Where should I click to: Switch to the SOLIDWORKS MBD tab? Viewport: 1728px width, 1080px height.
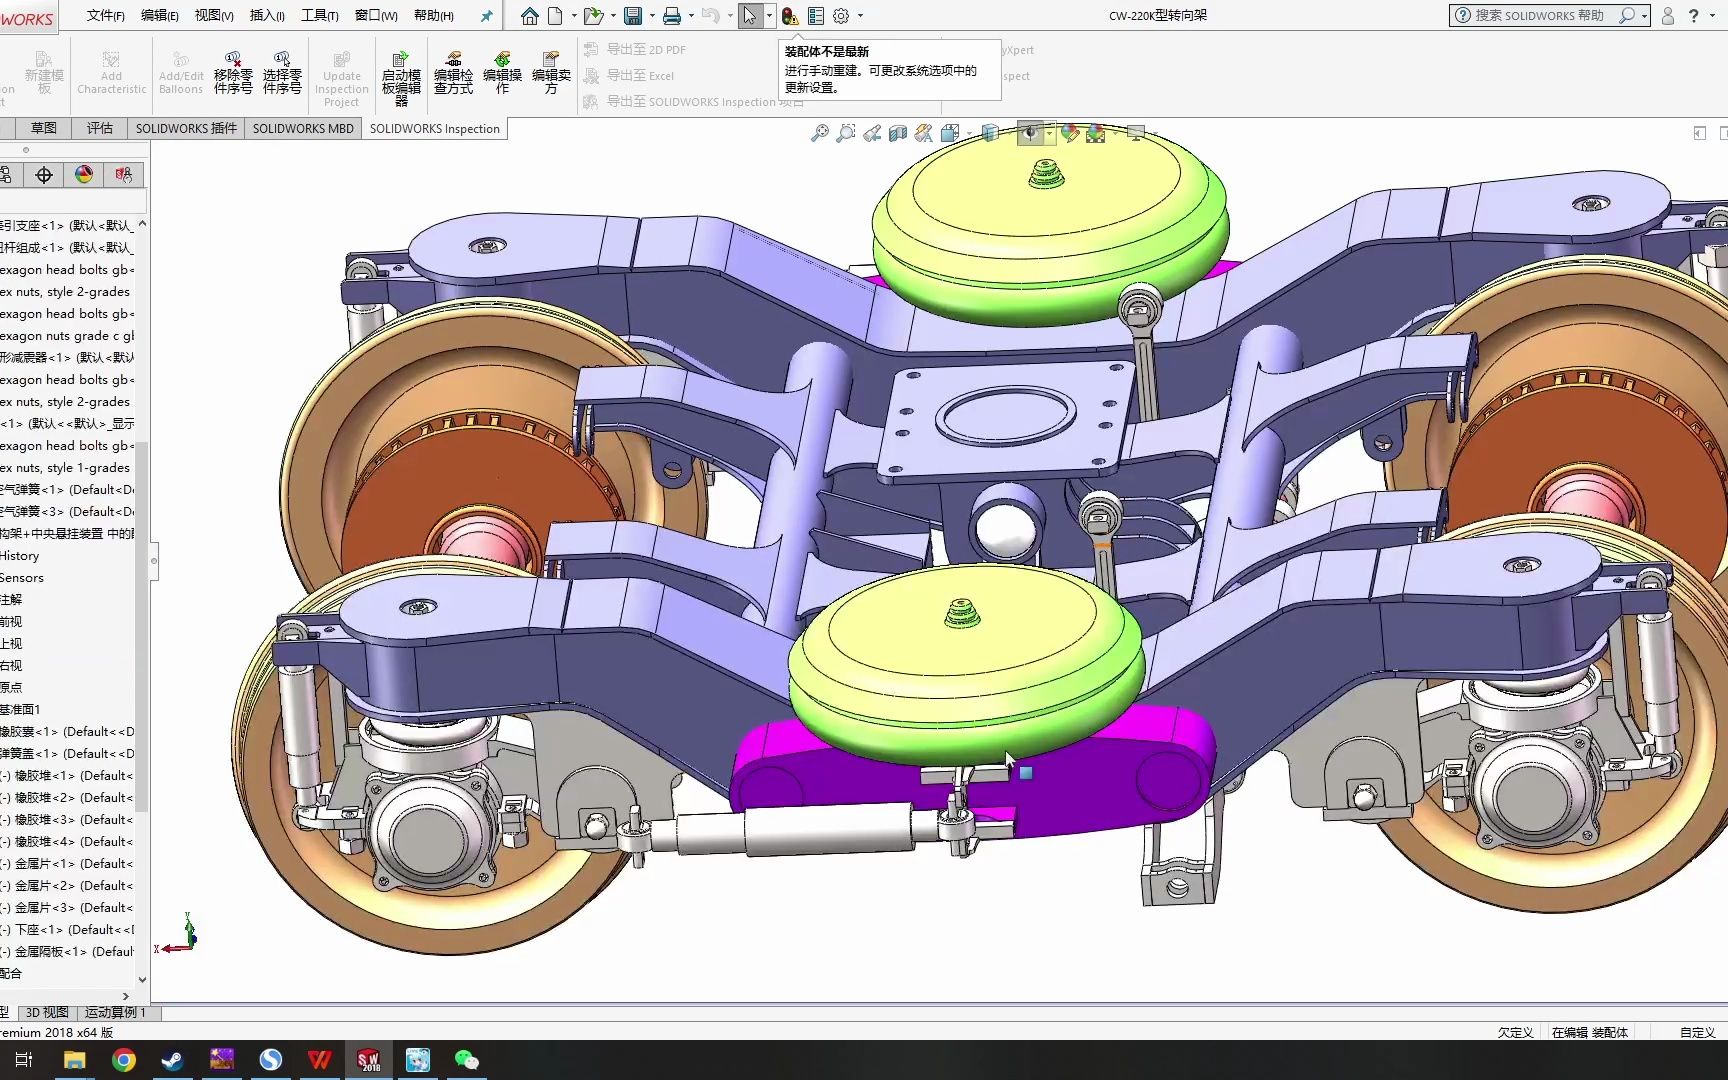pos(303,128)
